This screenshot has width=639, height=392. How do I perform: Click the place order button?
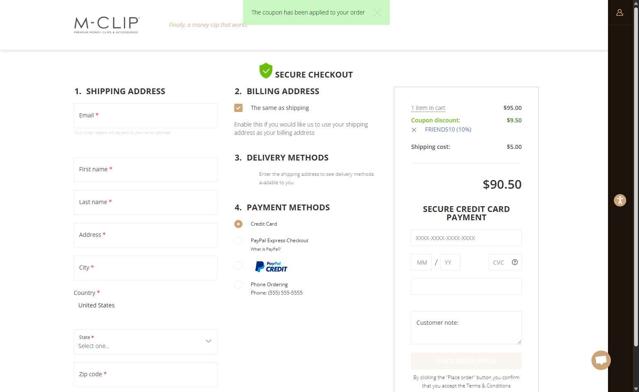(466, 361)
